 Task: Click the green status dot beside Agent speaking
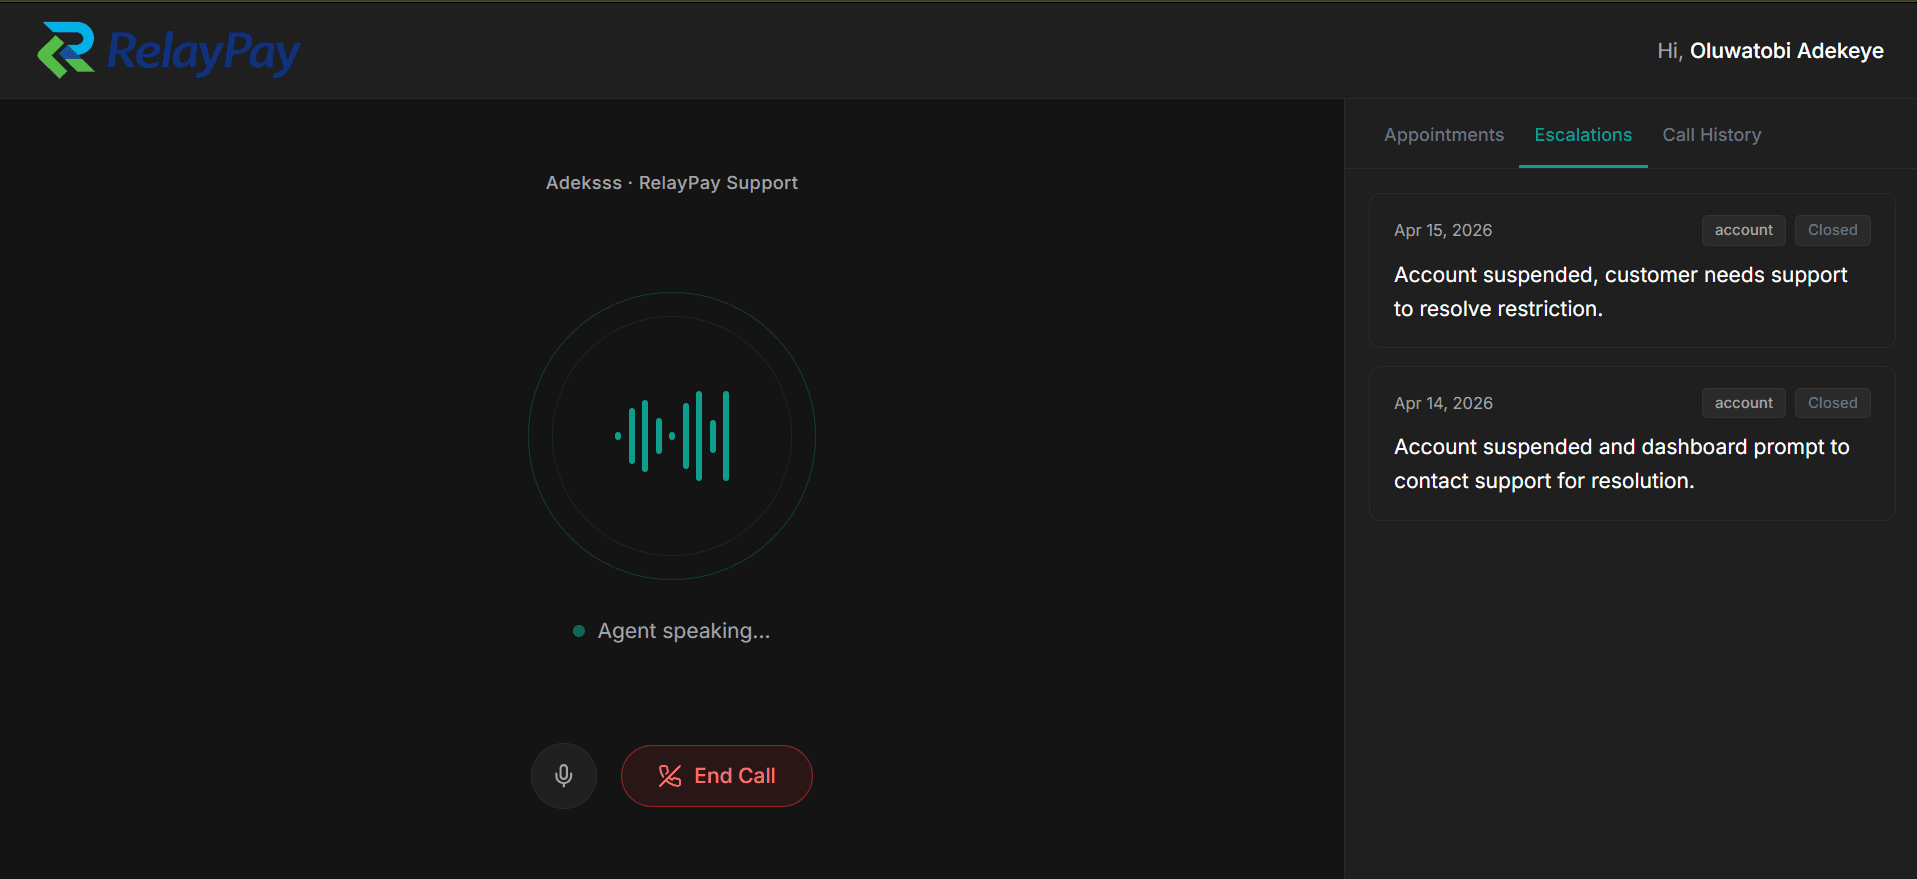pos(578,631)
